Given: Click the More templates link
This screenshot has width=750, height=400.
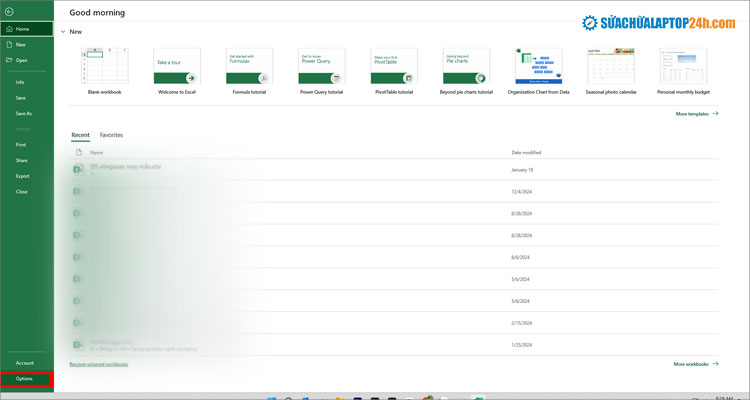Looking at the screenshot, I should [696, 114].
